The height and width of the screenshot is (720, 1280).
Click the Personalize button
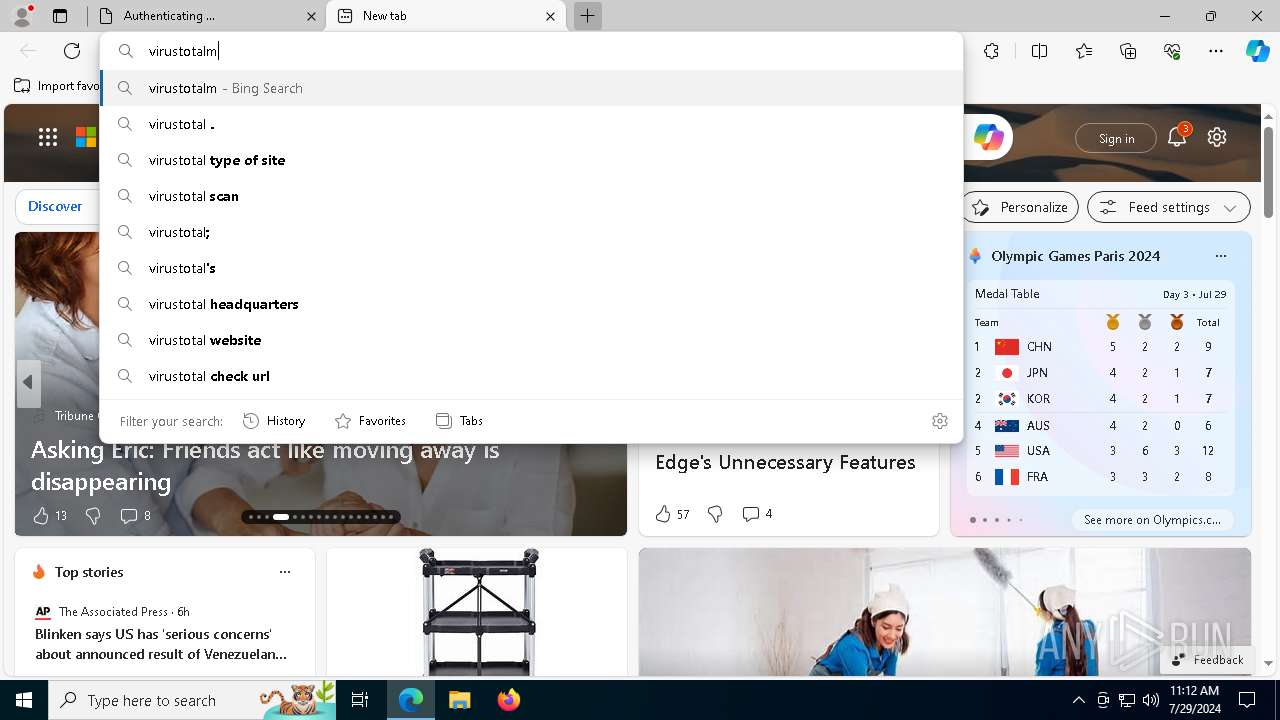[x=1020, y=207]
